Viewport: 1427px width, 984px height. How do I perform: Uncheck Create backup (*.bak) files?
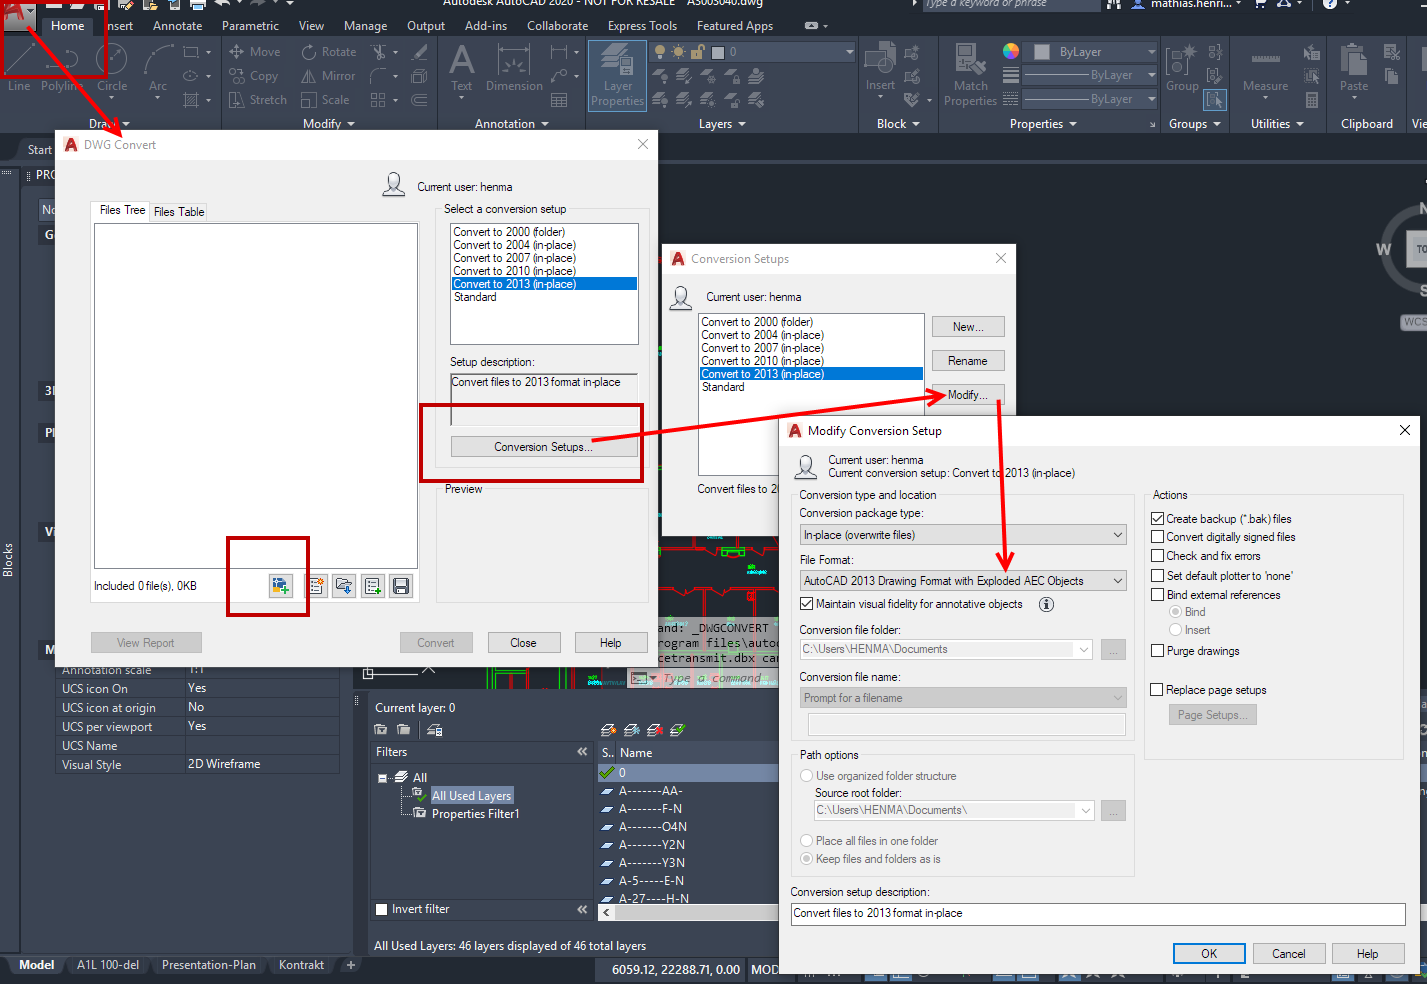pyautogui.click(x=1157, y=519)
